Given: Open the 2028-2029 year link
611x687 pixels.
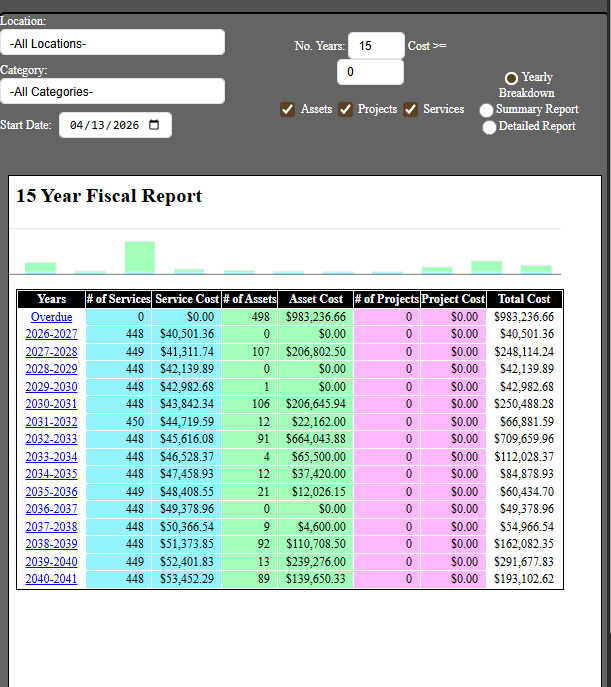Looking at the screenshot, I should point(51,369).
